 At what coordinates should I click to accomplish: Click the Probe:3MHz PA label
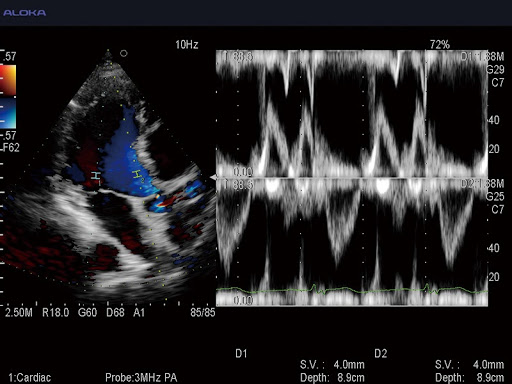pyautogui.click(x=141, y=378)
